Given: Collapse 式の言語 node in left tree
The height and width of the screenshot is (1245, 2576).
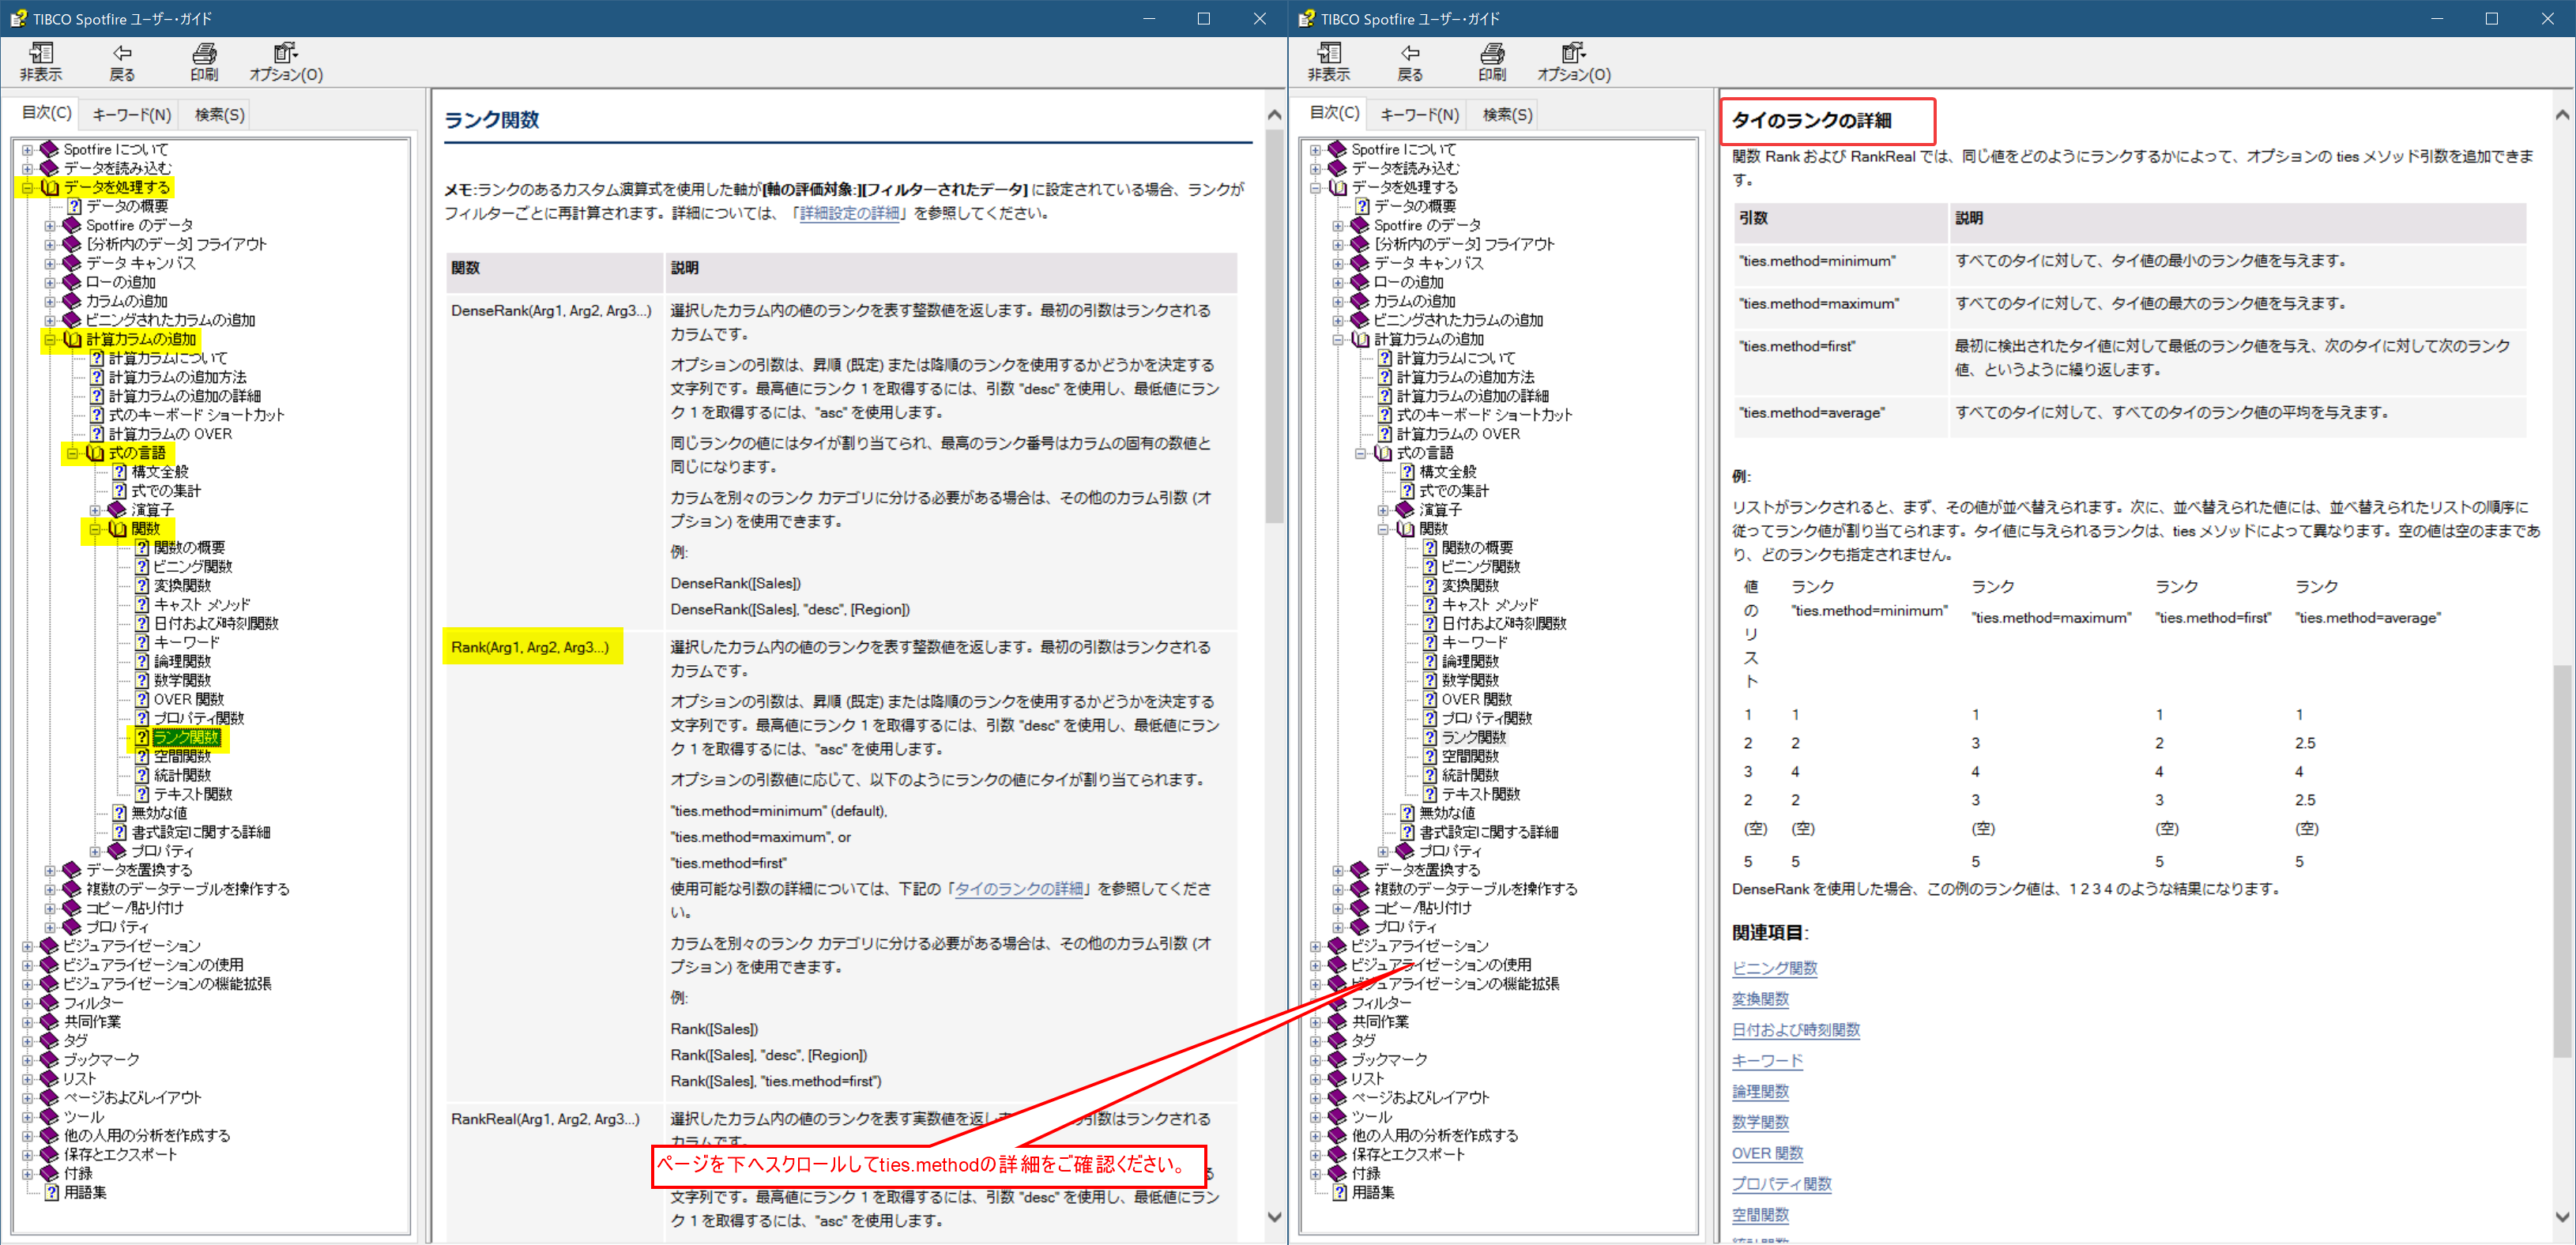Looking at the screenshot, I should (72, 454).
